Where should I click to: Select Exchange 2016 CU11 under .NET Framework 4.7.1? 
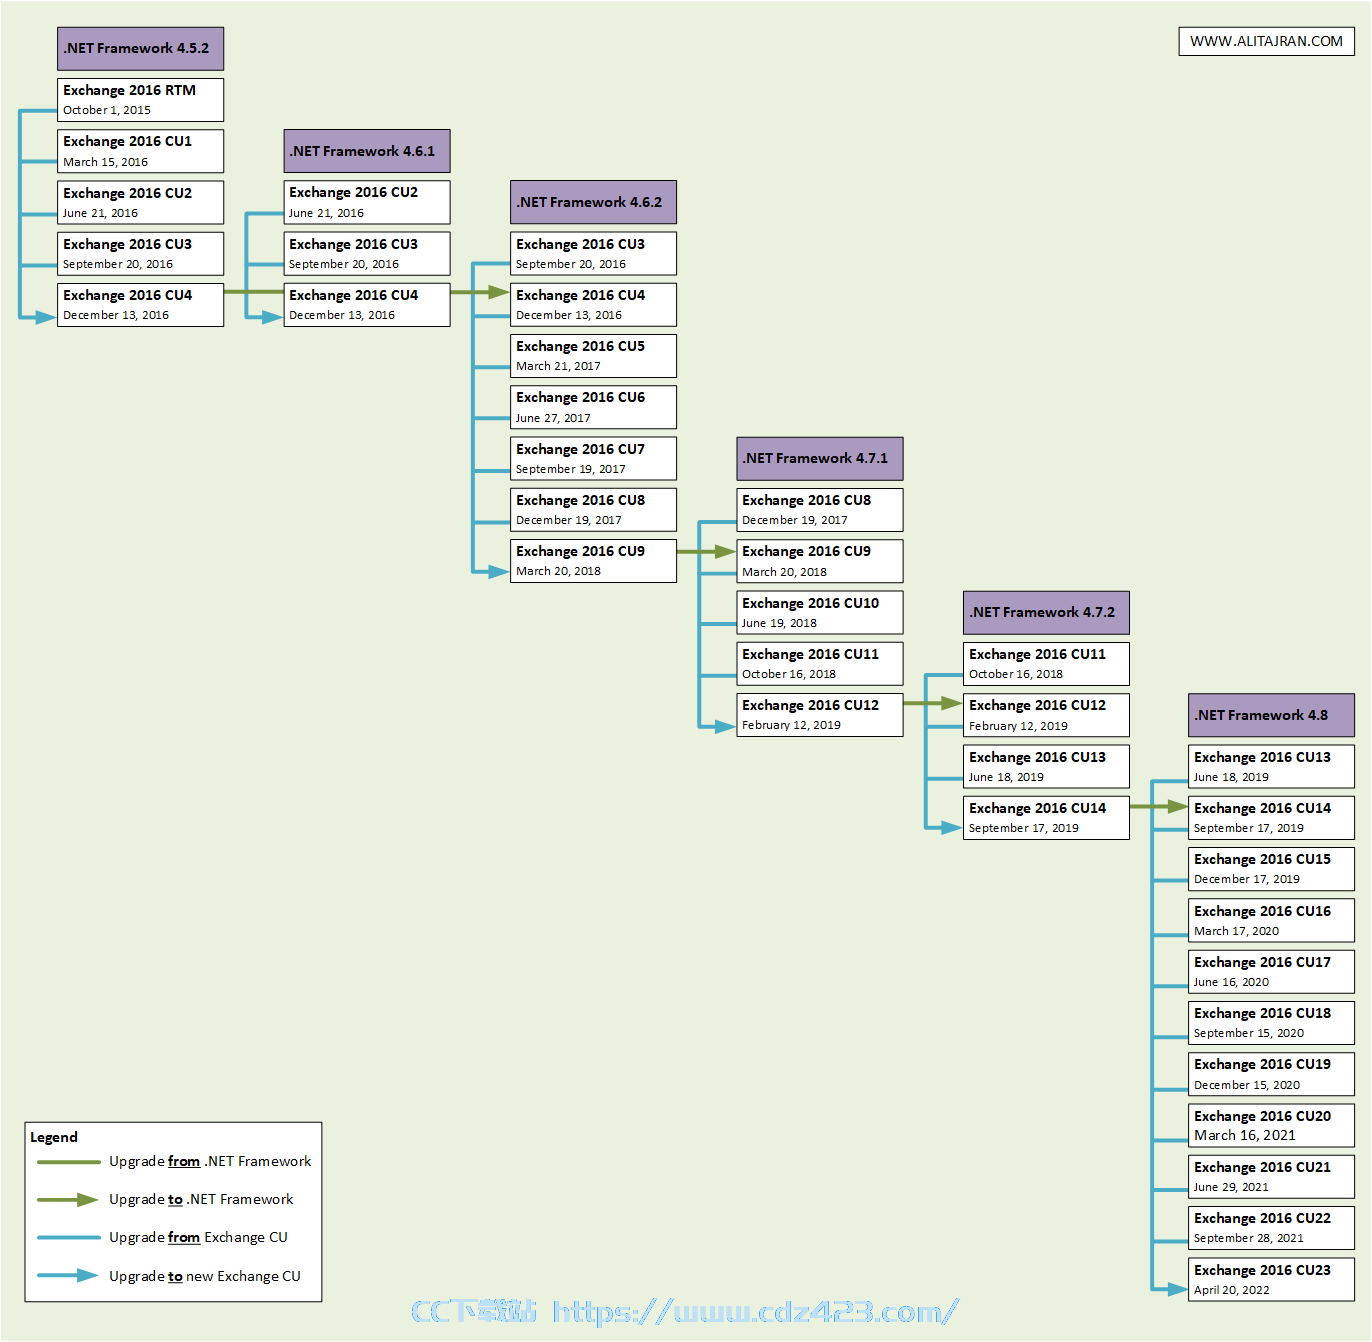(820, 663)
